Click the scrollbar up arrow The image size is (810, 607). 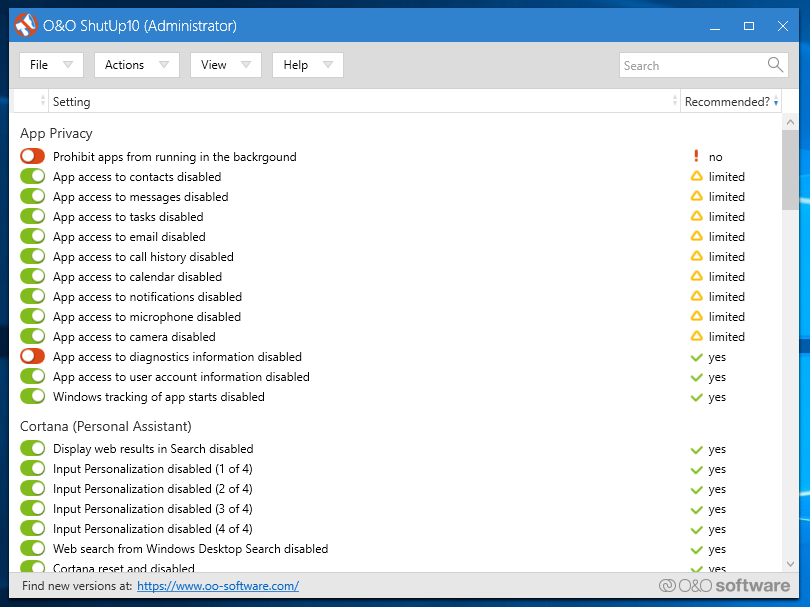point(790,122)
